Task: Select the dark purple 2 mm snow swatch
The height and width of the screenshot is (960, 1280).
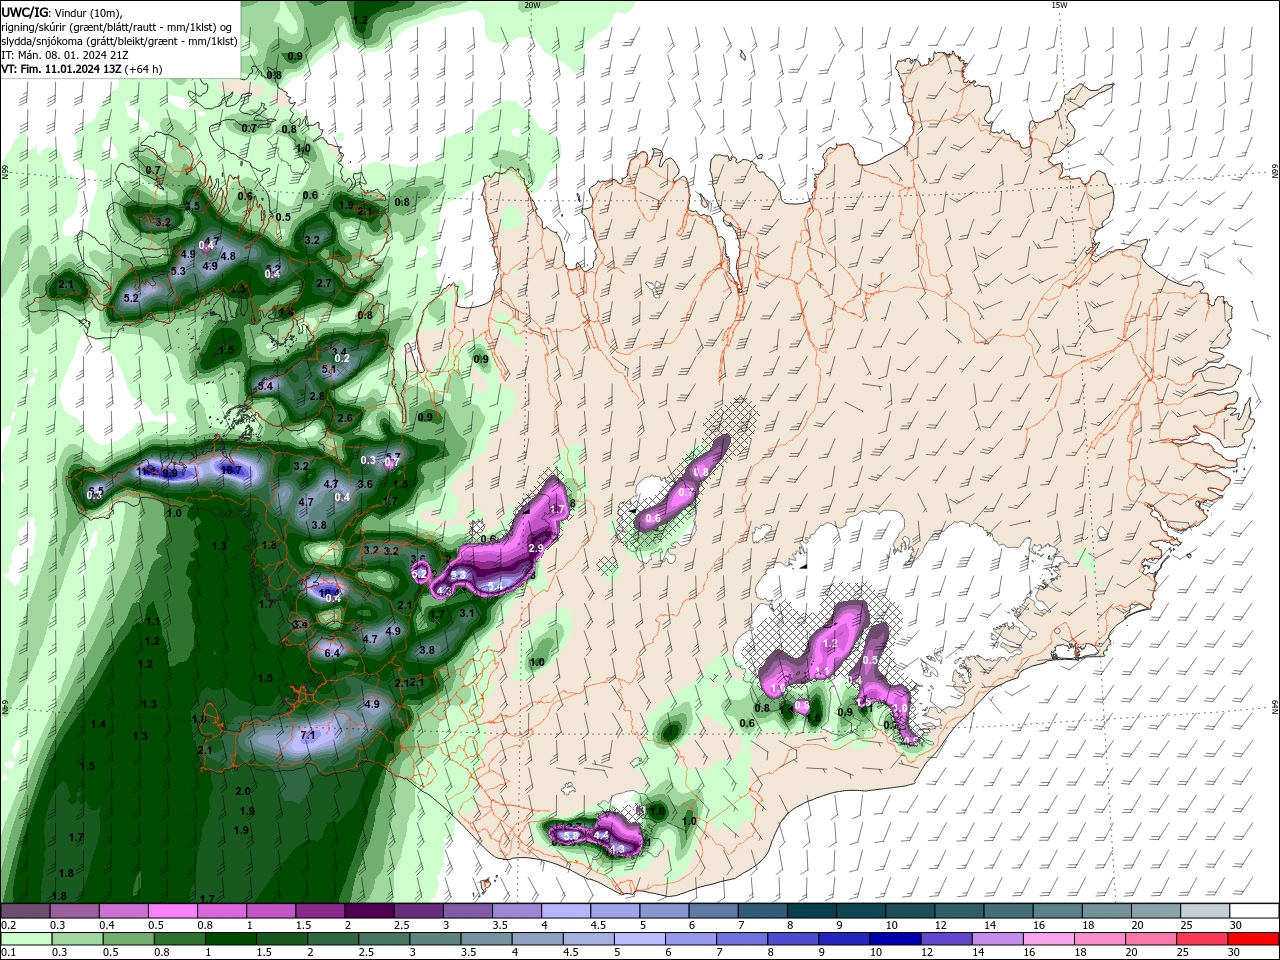Action: tap(369, 911)
